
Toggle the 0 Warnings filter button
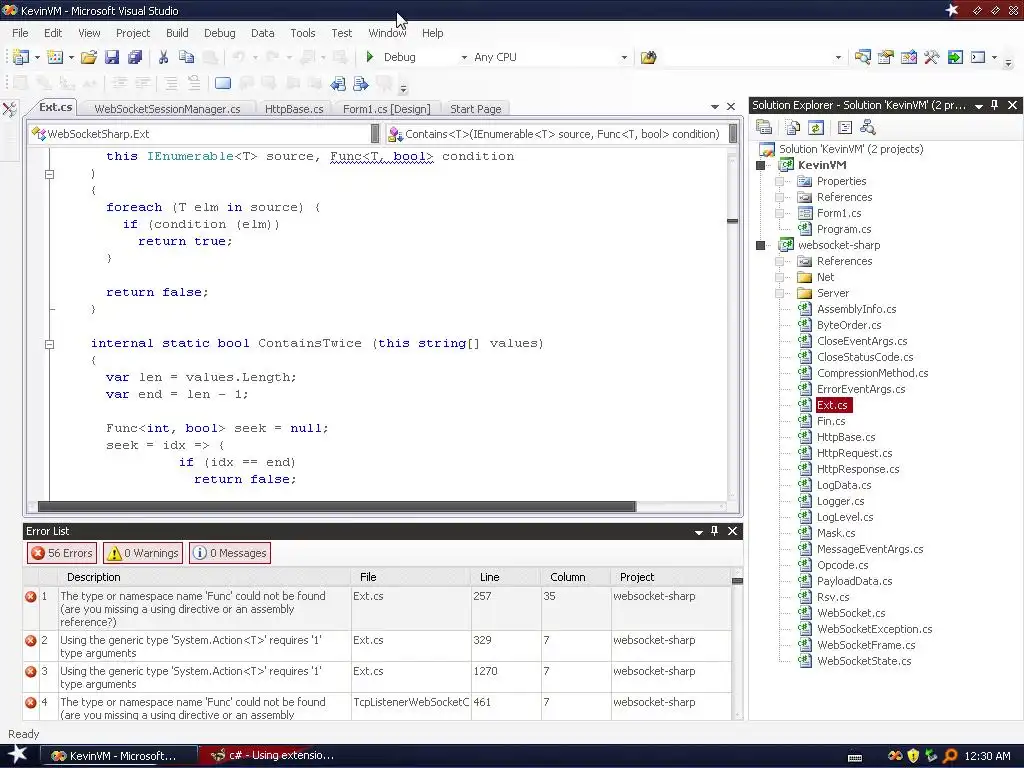click(143, 553)
